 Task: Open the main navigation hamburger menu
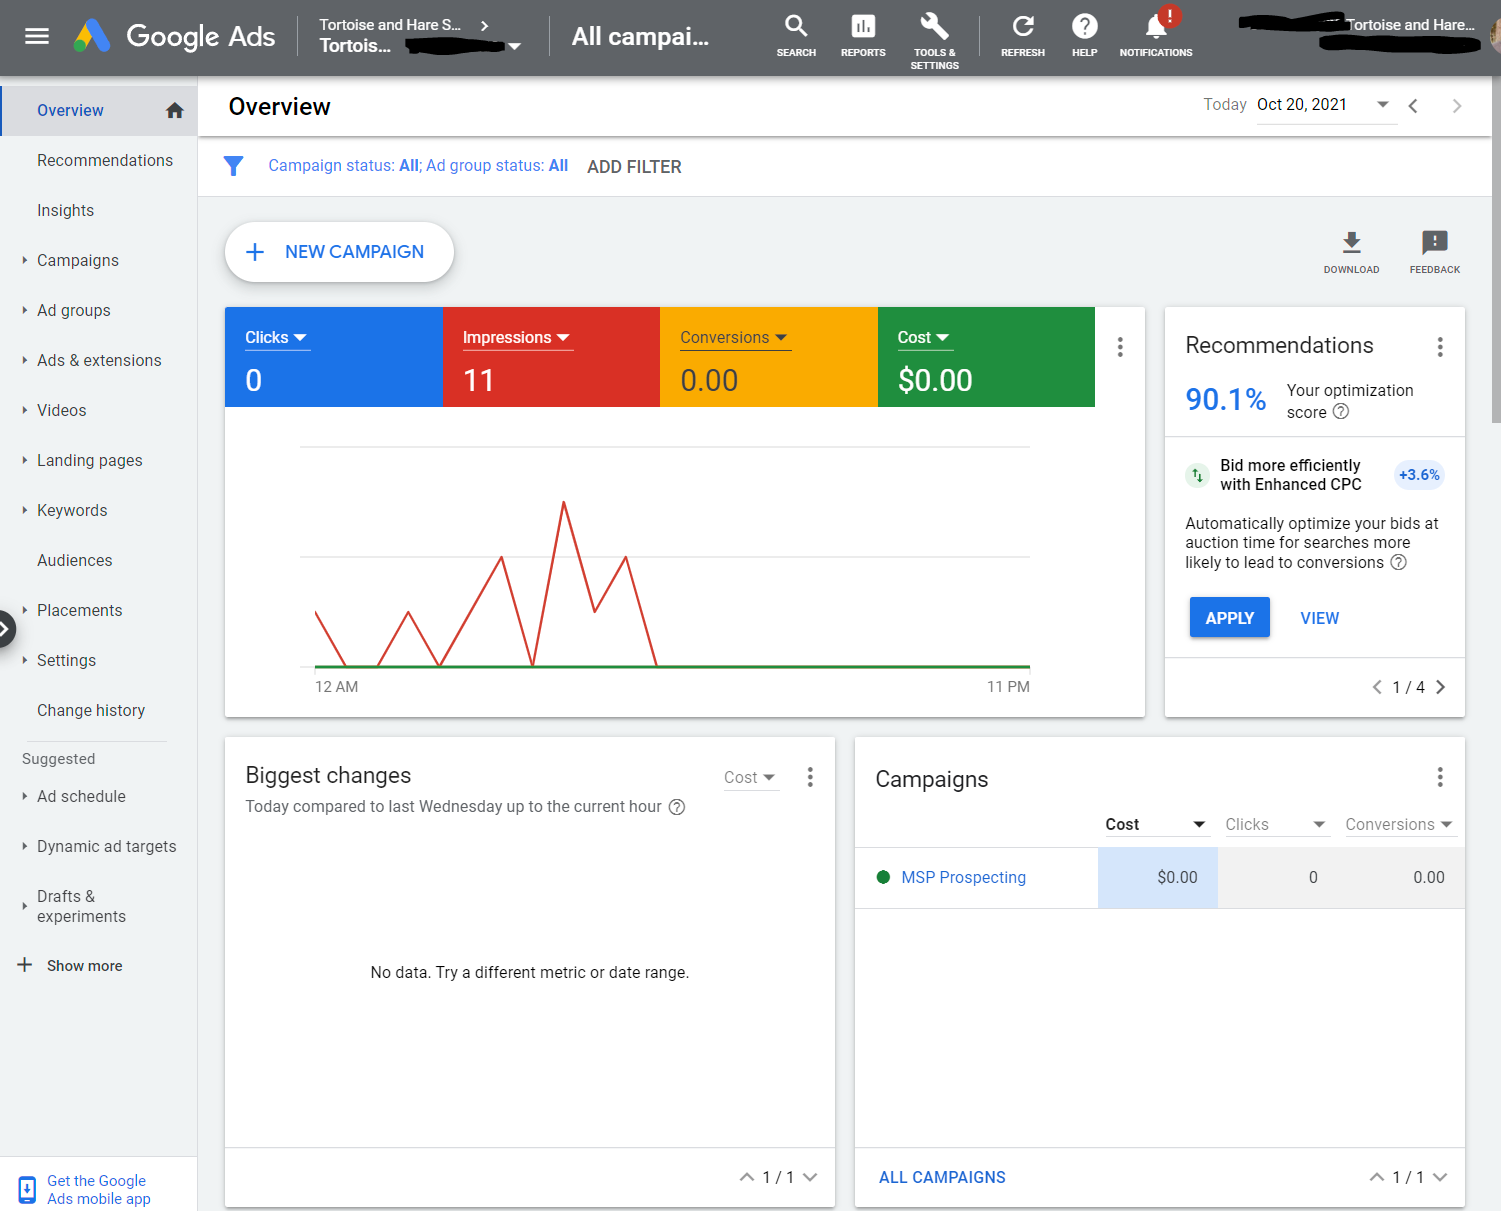tap(36, 36)
